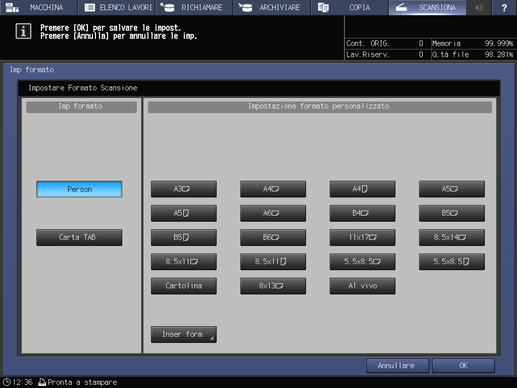Image resolution: width=517 pixels, height=388 pixels.
Task: Set 8.5x11 portrait format
Action: coord(273,262)
